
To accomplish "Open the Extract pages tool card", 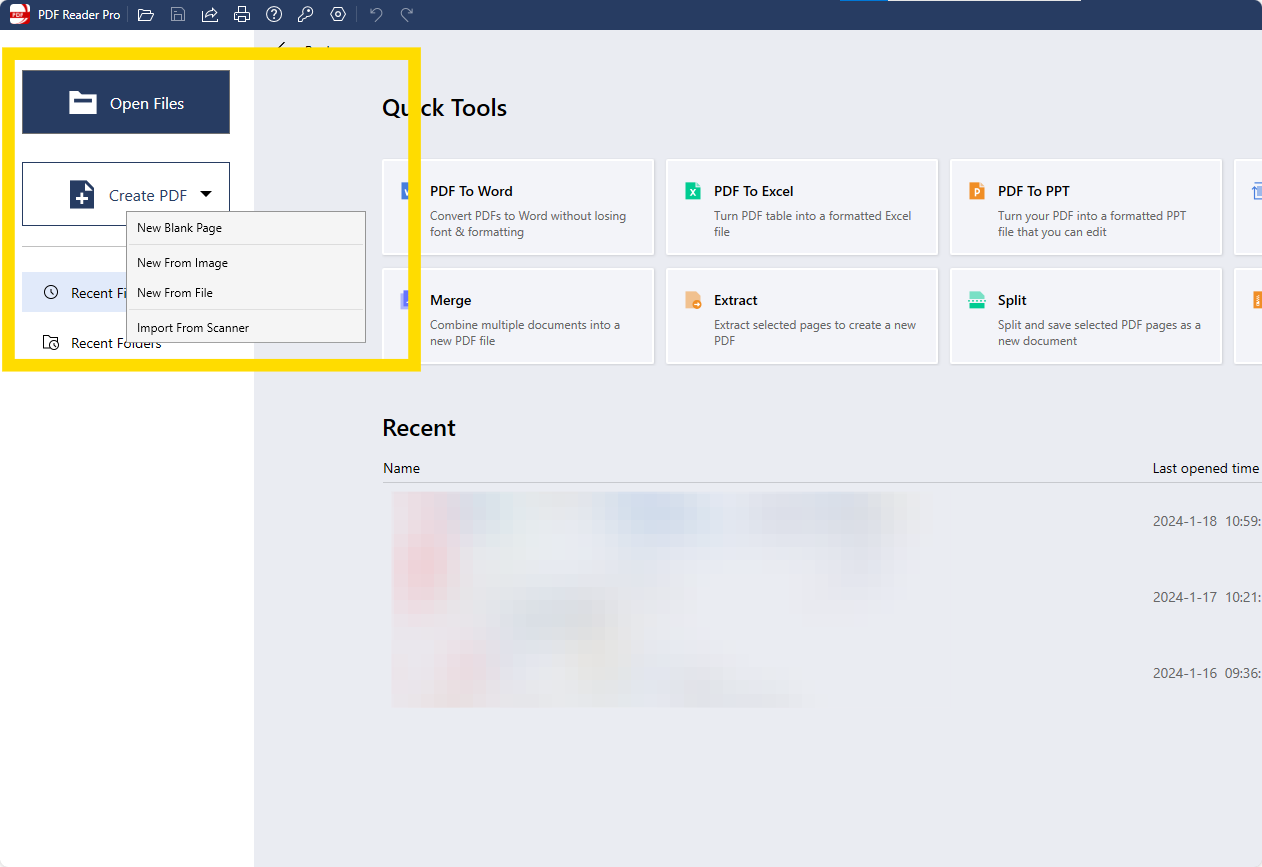I will pyautogui.click(x=801, y=316).
